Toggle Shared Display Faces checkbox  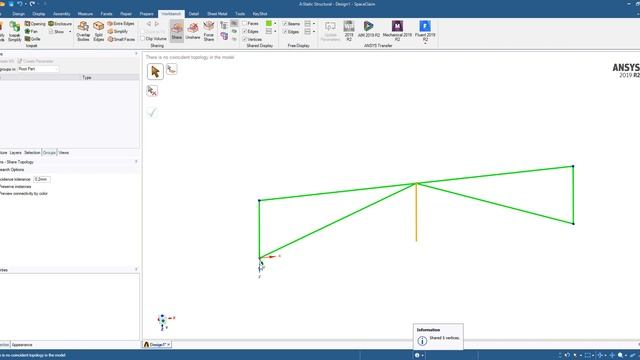[x=244, y=24]
